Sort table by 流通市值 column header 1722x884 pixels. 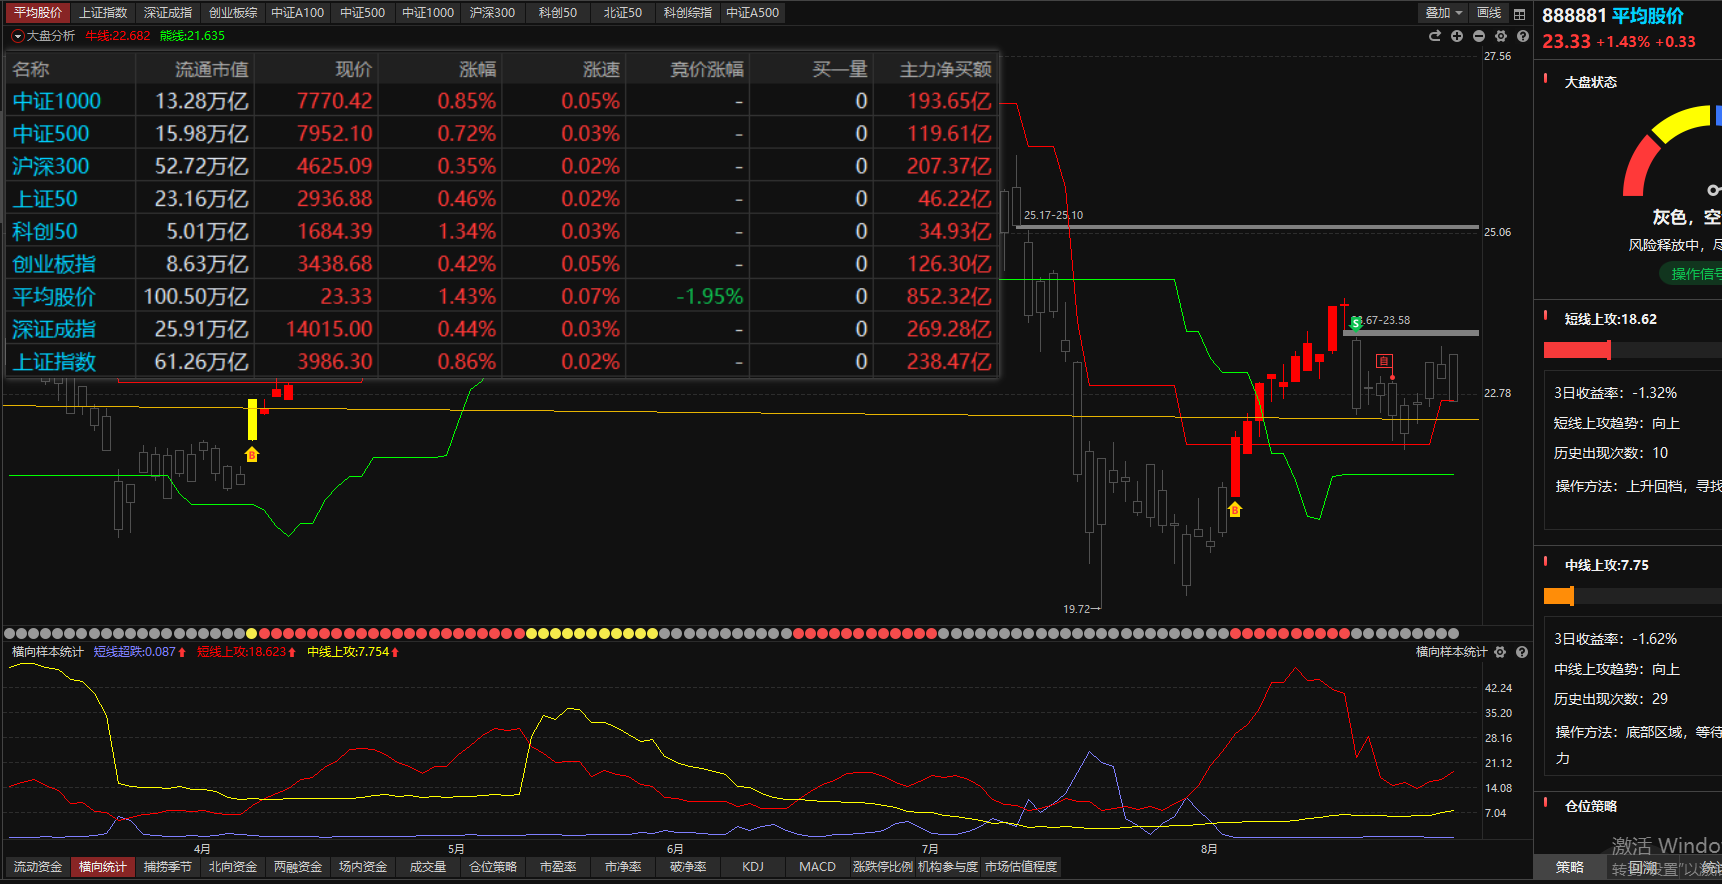click(x=212, y=69)
